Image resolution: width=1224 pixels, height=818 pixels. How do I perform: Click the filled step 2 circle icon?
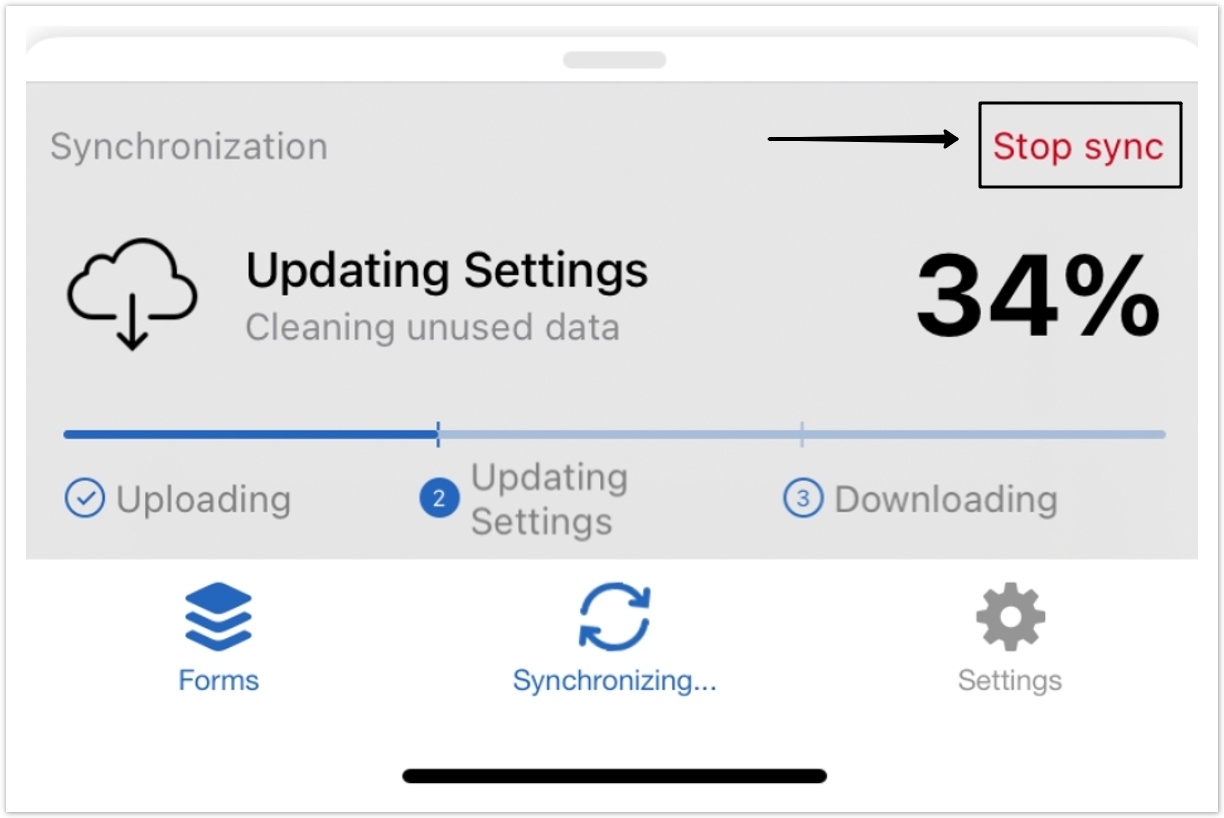(439, 498)
